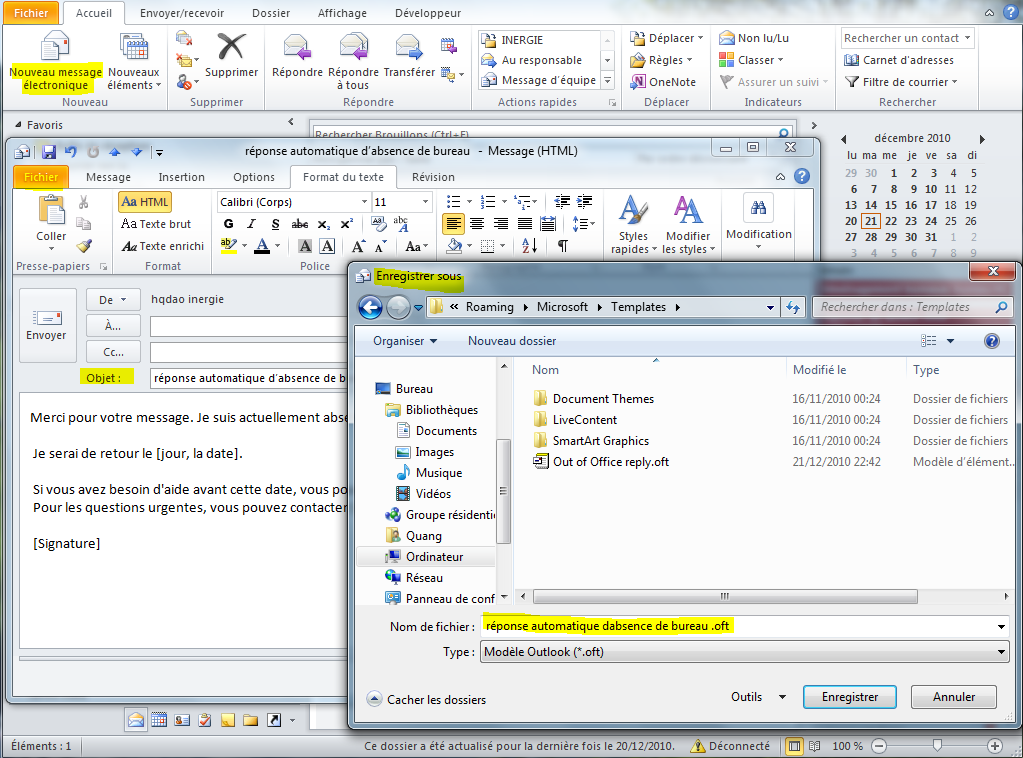The width and height of the screenshot is (1023, 758).
Task: Select the Format painter brush
Action: pos(84,245)
